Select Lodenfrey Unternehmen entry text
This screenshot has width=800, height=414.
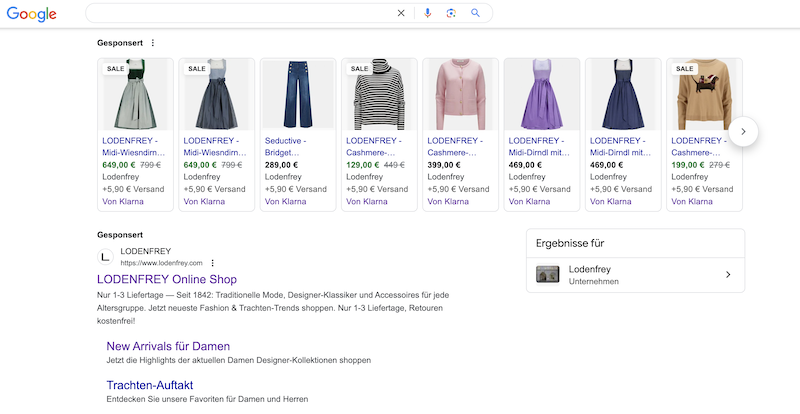point(594,275)
